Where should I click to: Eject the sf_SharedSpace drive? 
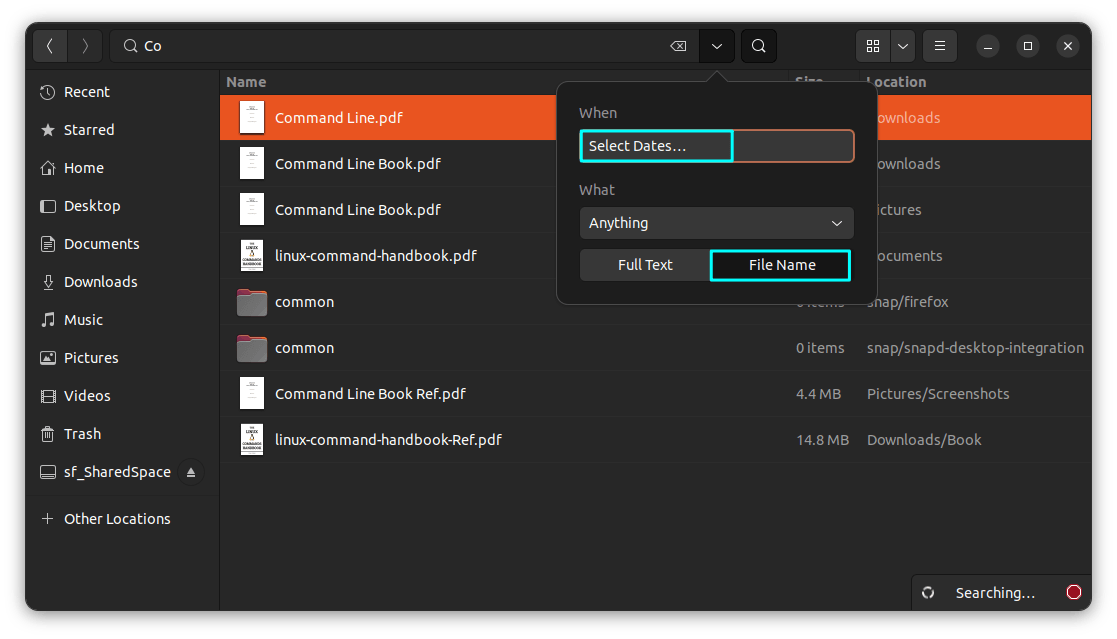pyautogui.click(x=191, y=472)
